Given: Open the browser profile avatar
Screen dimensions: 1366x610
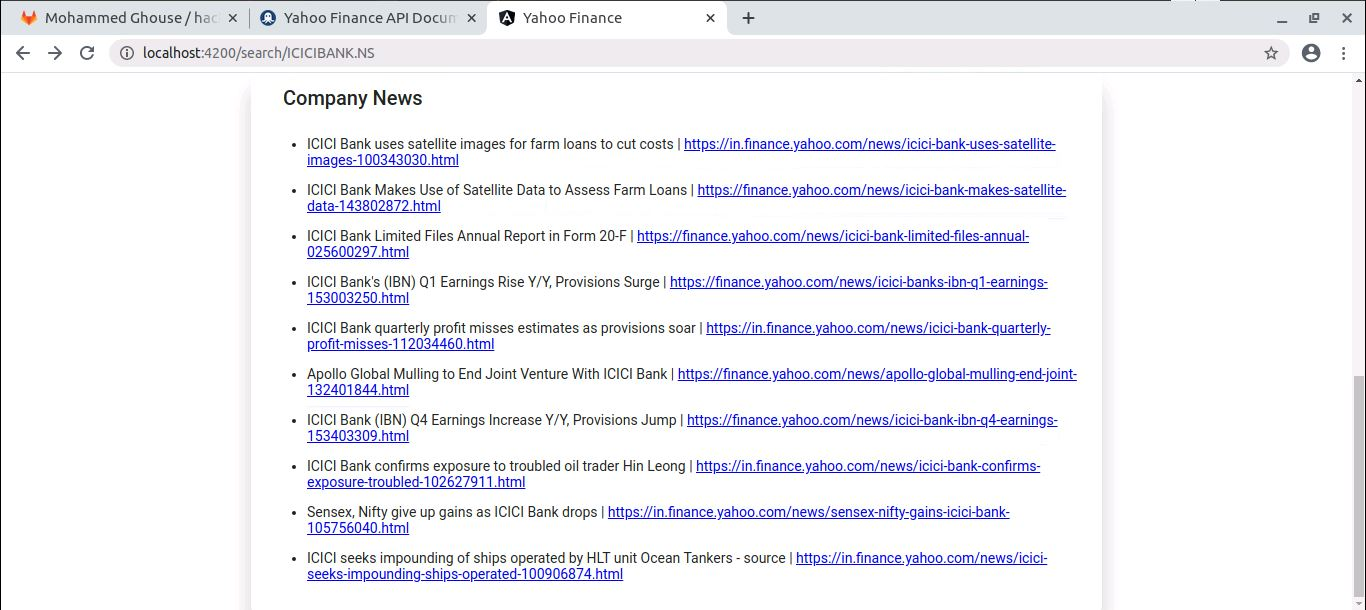Looking at the screenshot, I should point(1310,53).
